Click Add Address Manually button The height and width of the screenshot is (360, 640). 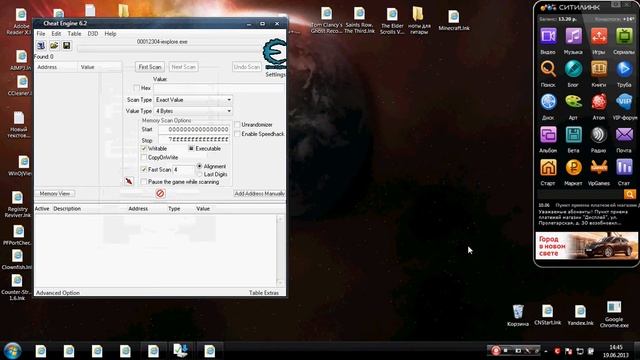260,193
